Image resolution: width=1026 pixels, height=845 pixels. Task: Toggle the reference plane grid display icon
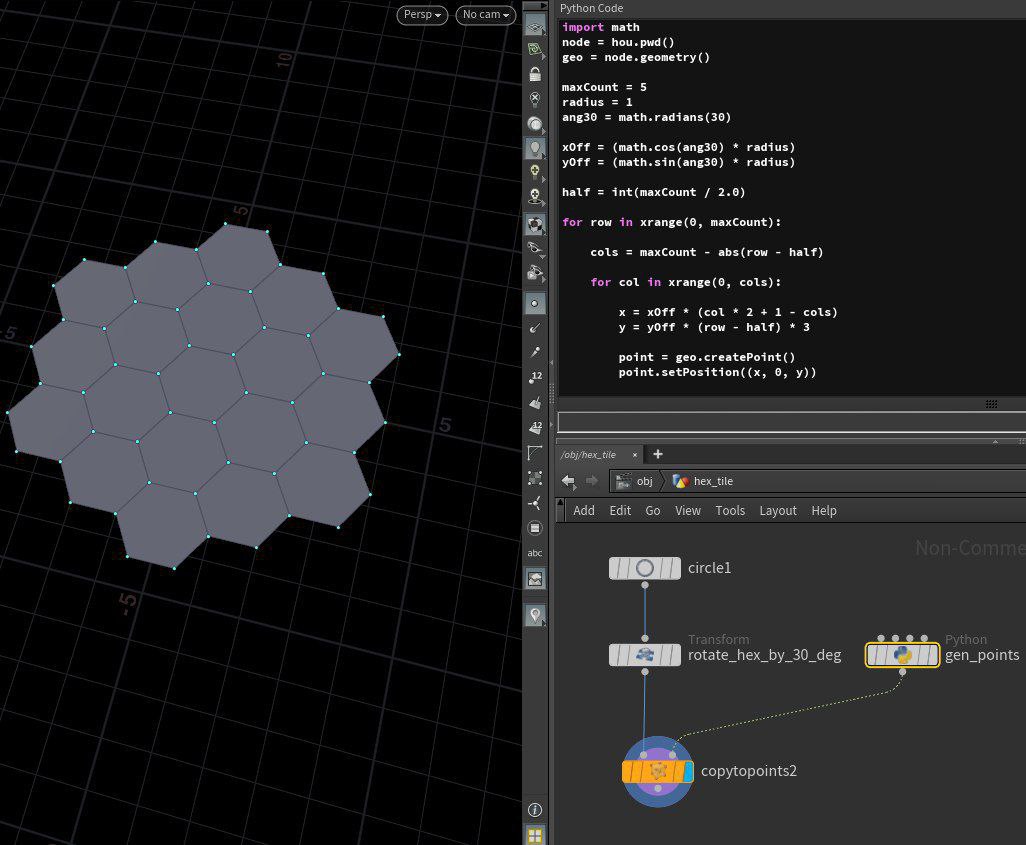535,26
